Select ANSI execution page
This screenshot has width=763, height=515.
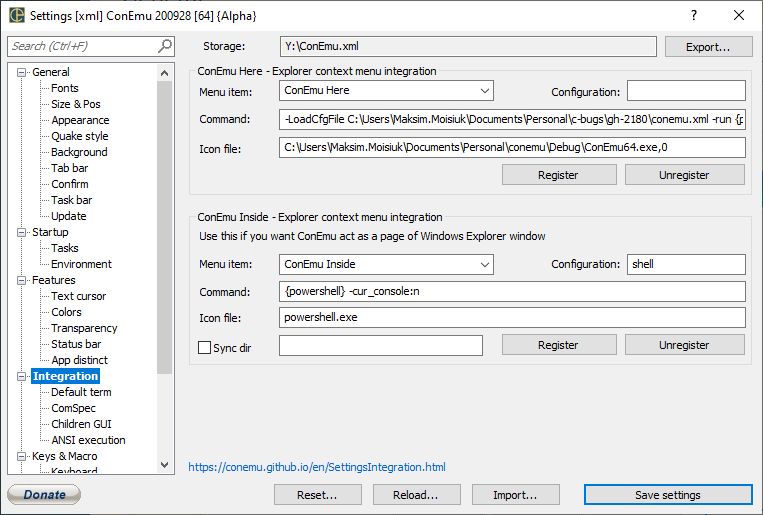(89, 441)
